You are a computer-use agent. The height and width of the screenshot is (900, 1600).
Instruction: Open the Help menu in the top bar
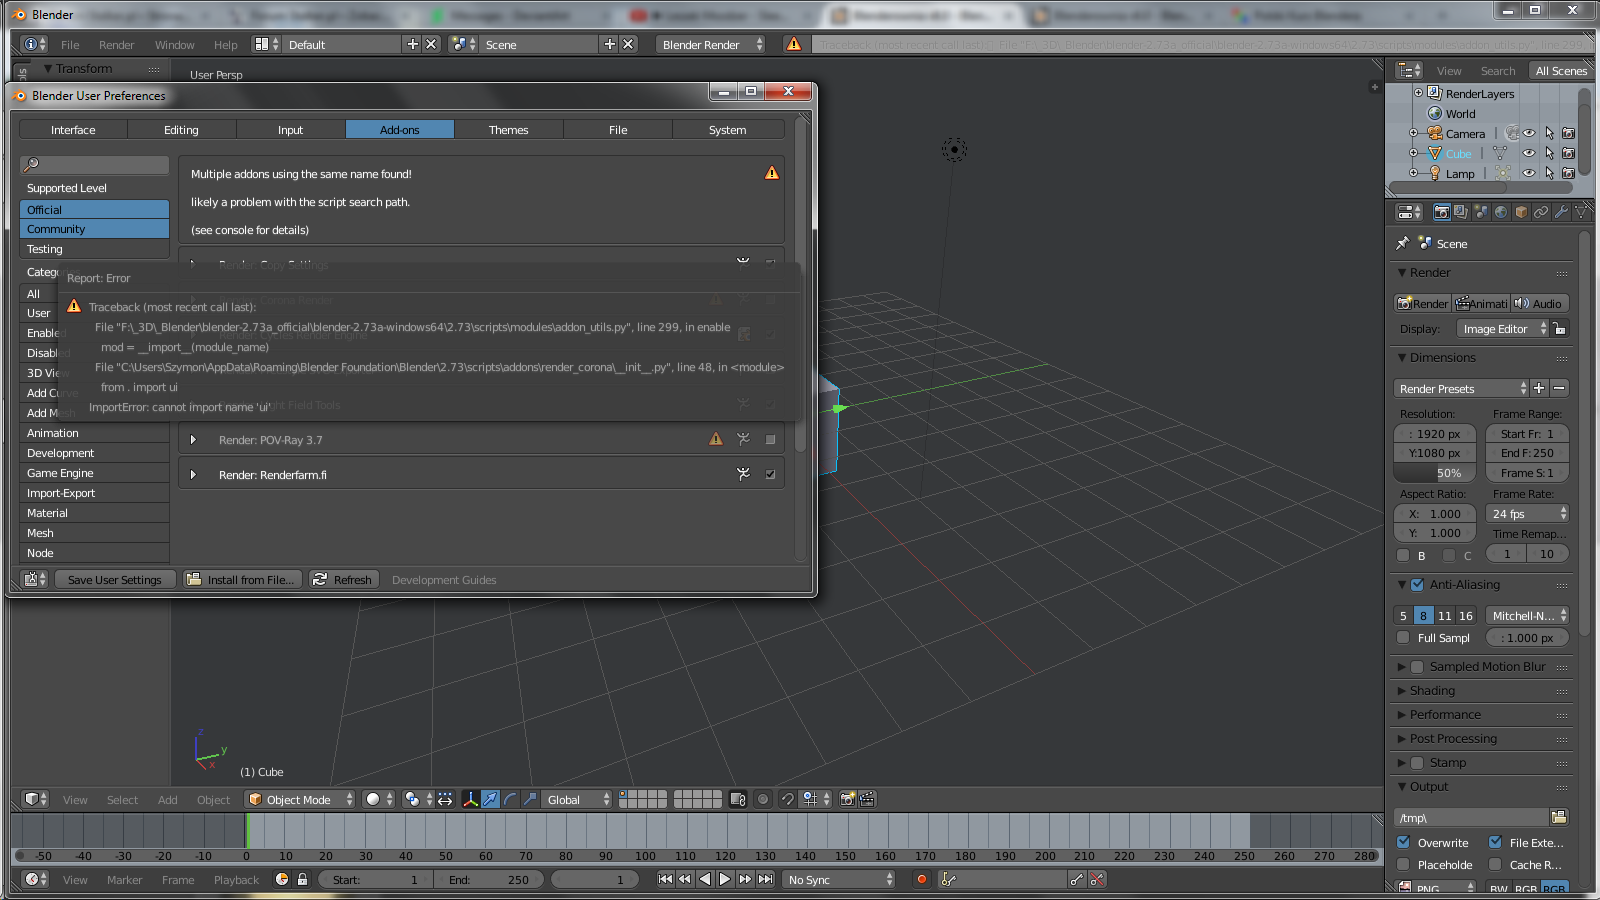coord(226,44)
